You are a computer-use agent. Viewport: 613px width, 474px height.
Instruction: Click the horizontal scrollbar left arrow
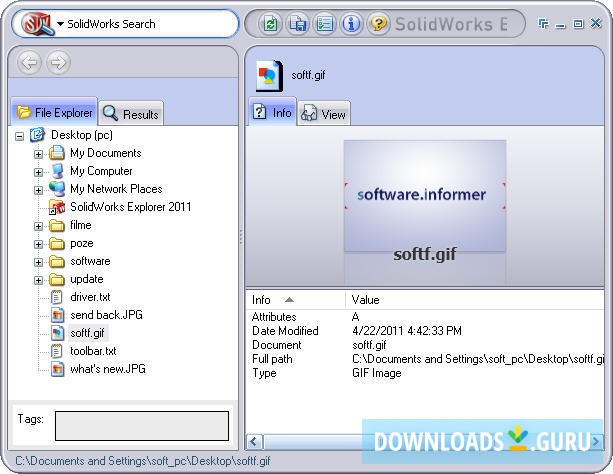(254, 442)
